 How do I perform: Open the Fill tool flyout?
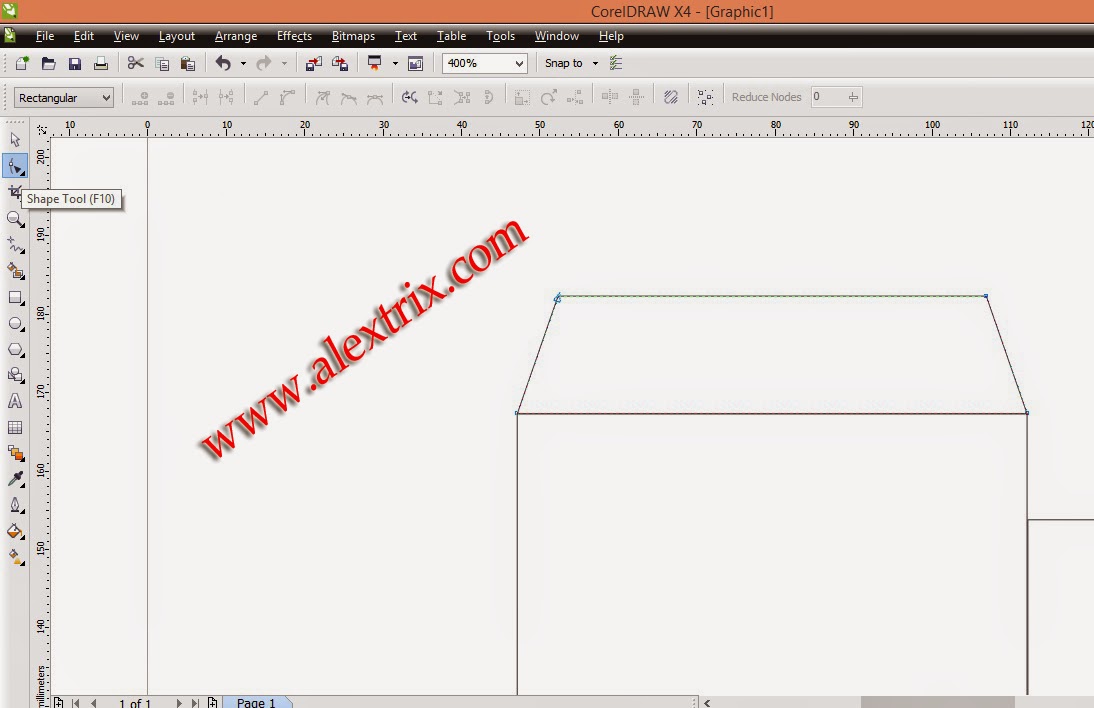tap(15, 532)
